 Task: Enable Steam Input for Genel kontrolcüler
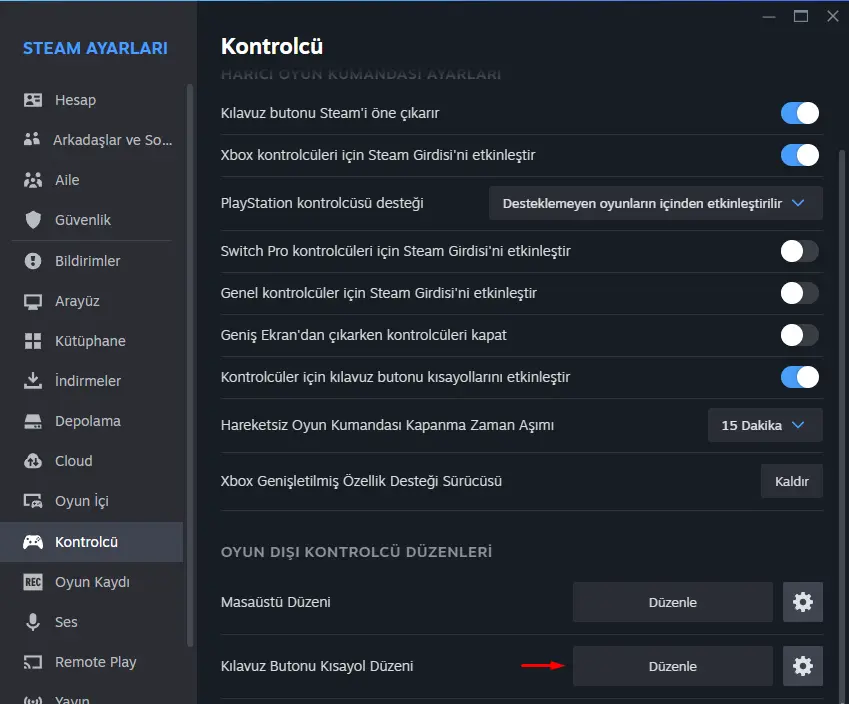coord(800,293)
